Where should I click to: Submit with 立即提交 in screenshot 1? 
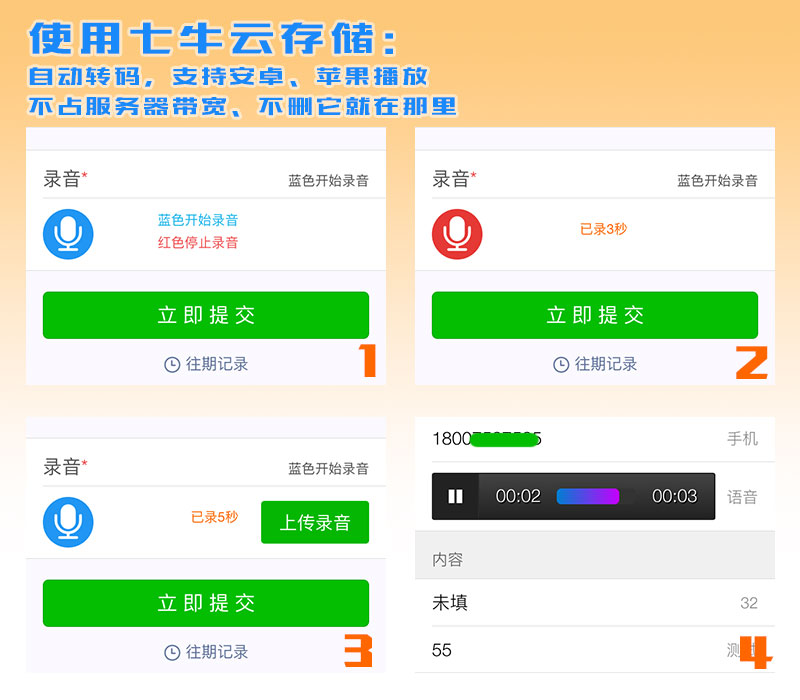pyautogui.click(x=206, y=315)
